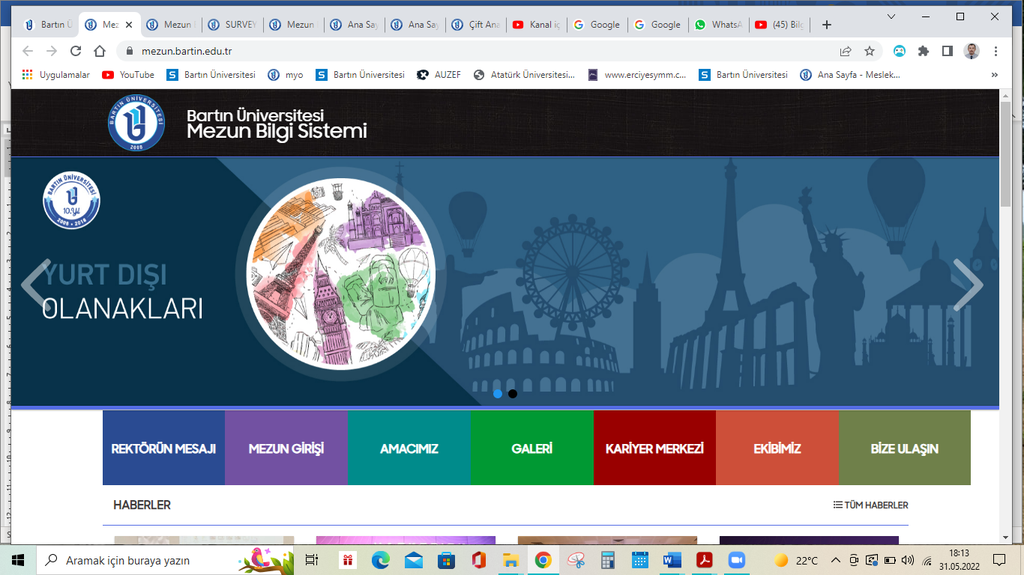Viewport: 1024px width, 575px height.
Task: Click the browser reload page icon
Action: click(75, 51)
